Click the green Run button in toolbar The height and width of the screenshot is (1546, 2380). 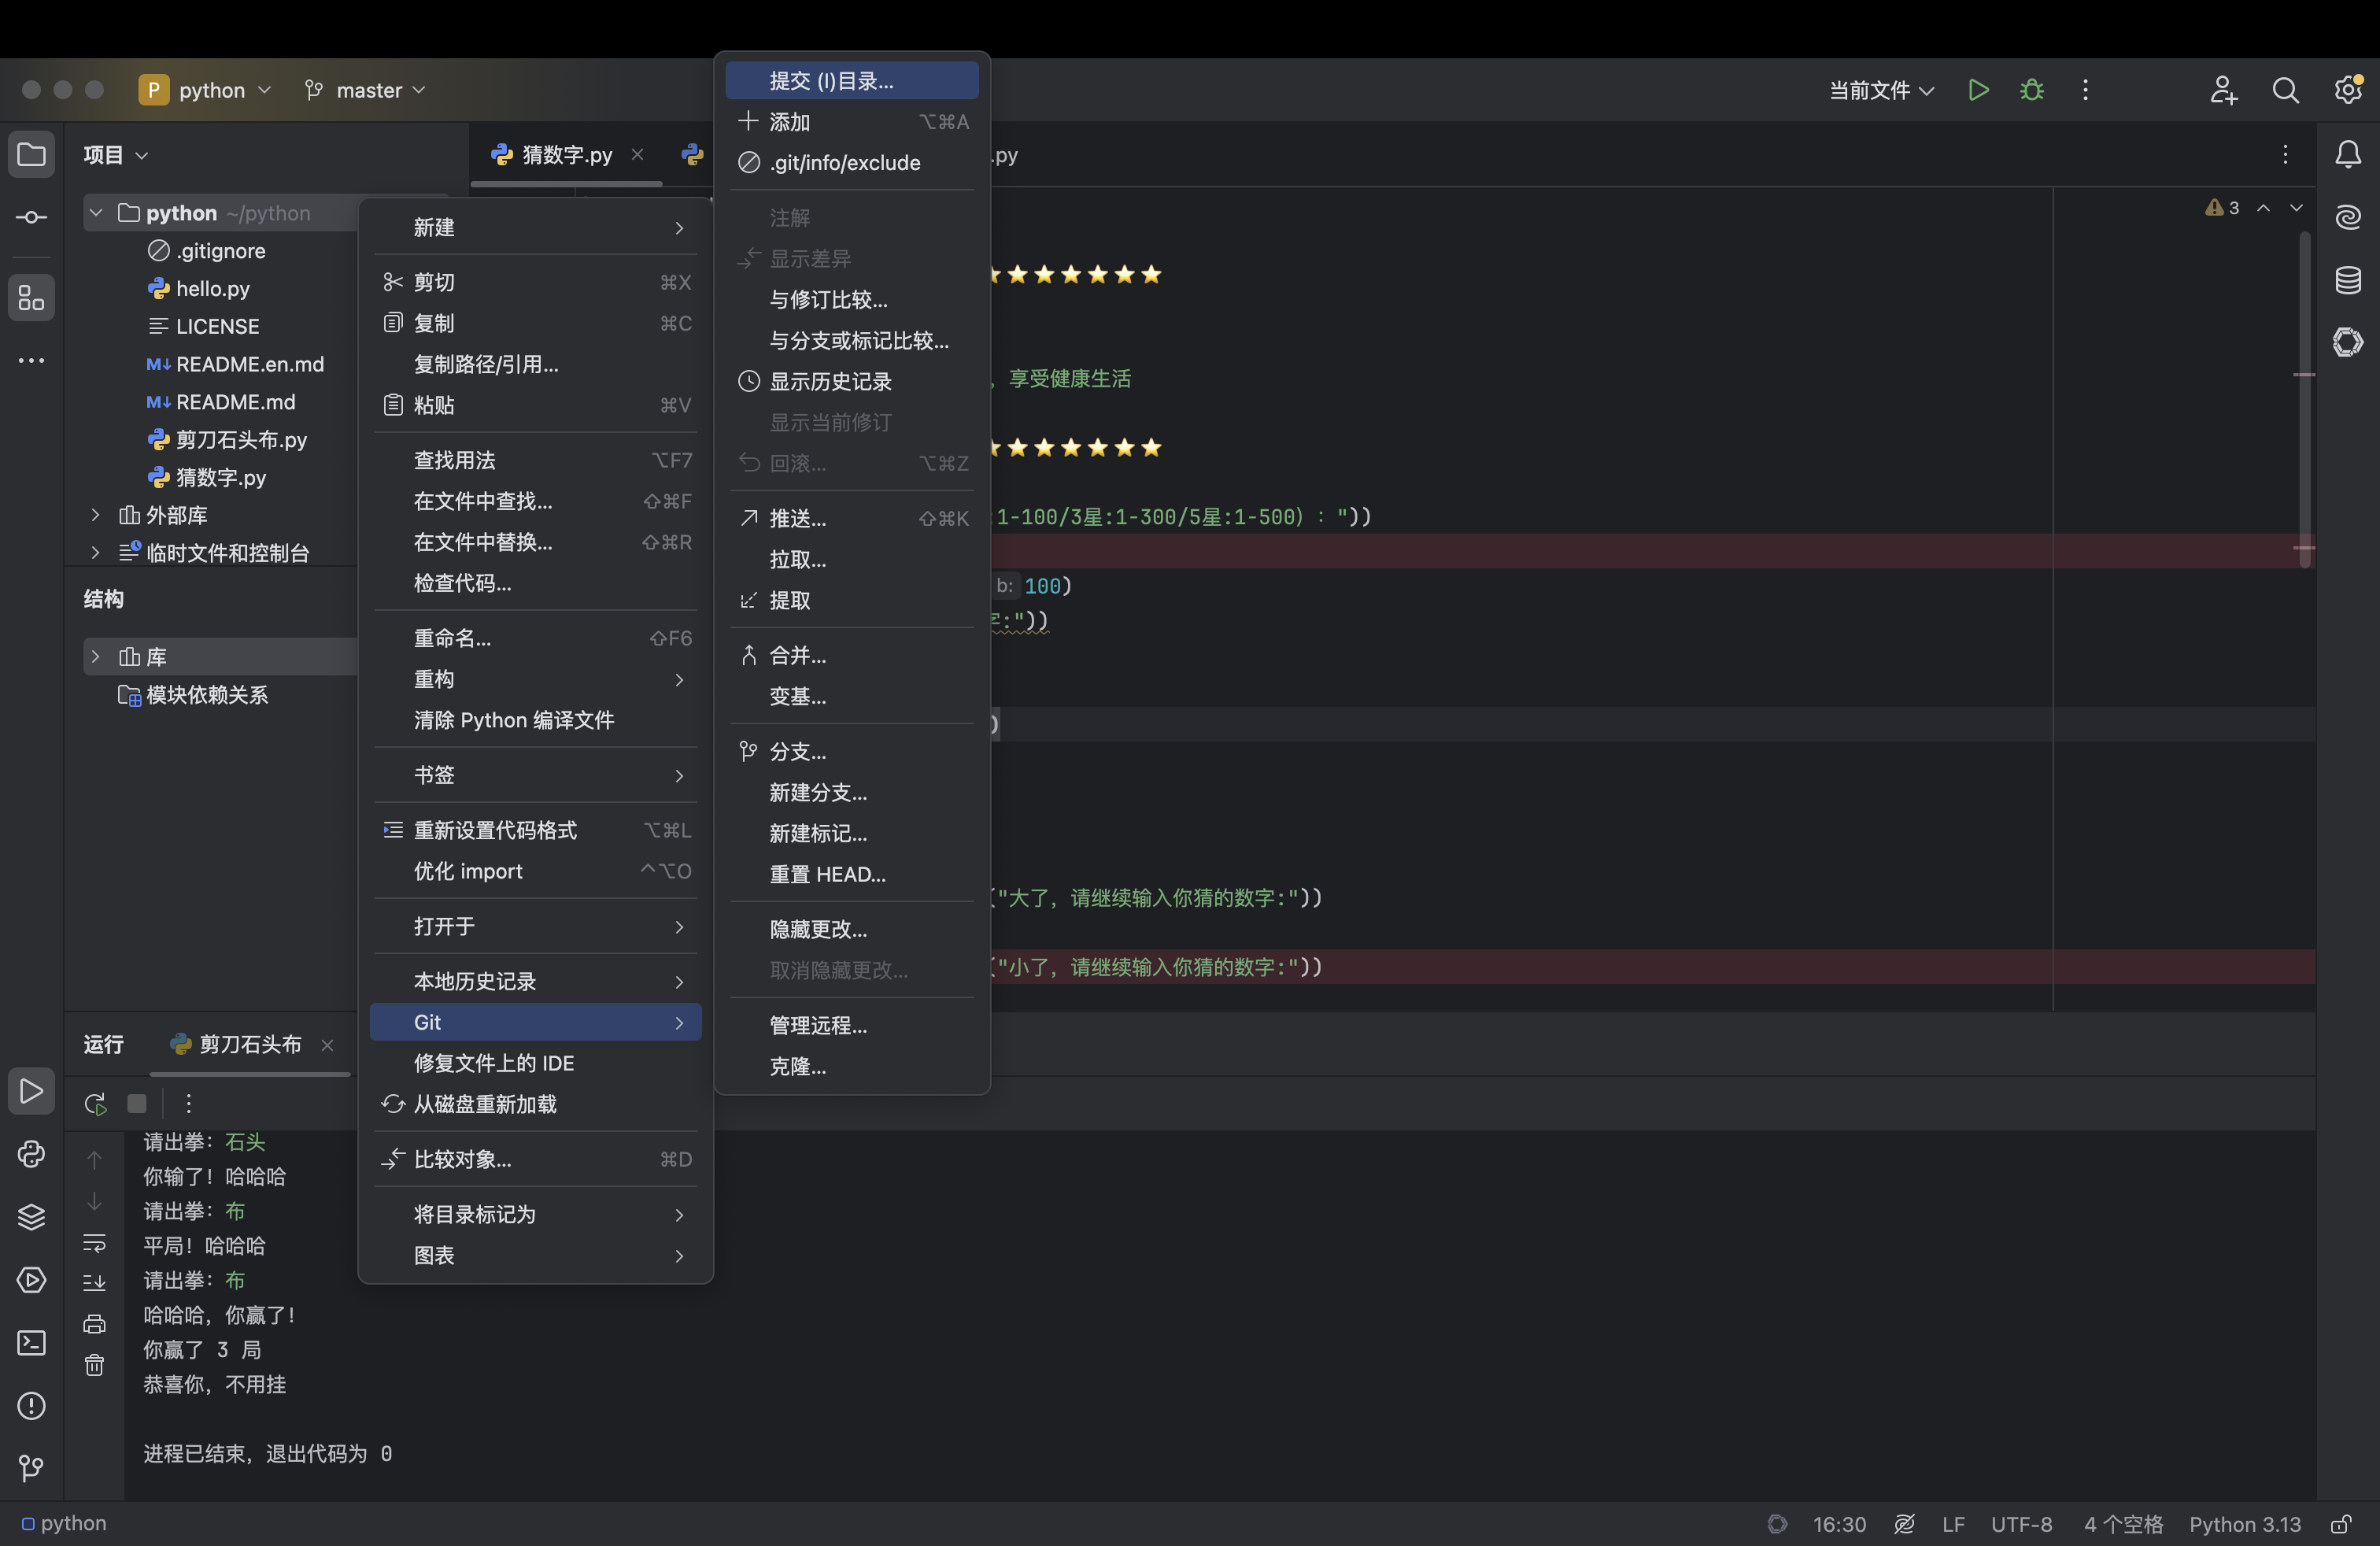pyautogui.click(x=1977, y=90)
